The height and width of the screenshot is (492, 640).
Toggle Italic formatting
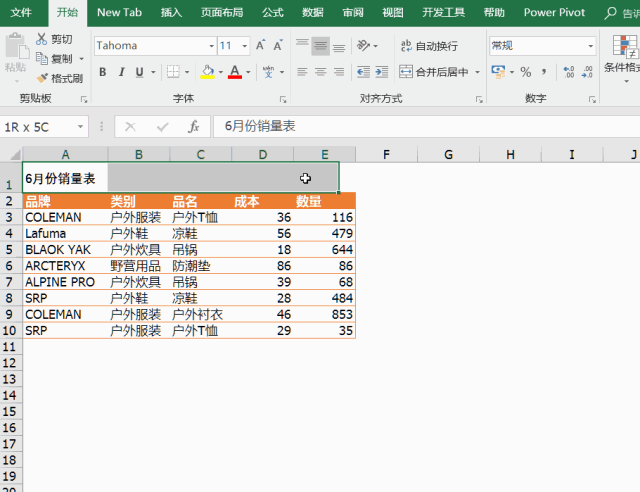pyautogui.click(x=121, y=73)
